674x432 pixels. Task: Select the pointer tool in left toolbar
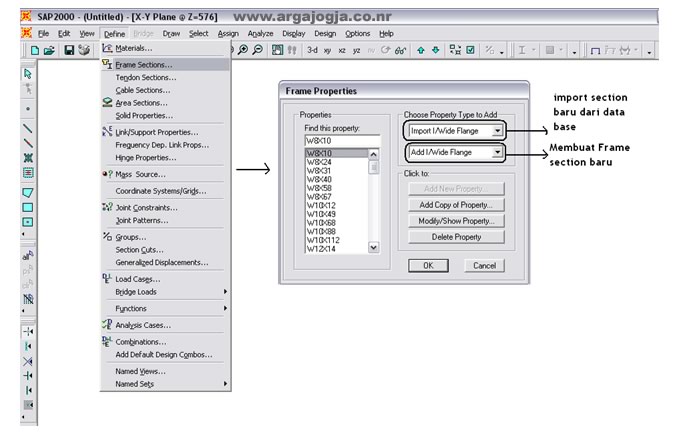[x=28, y=74]
